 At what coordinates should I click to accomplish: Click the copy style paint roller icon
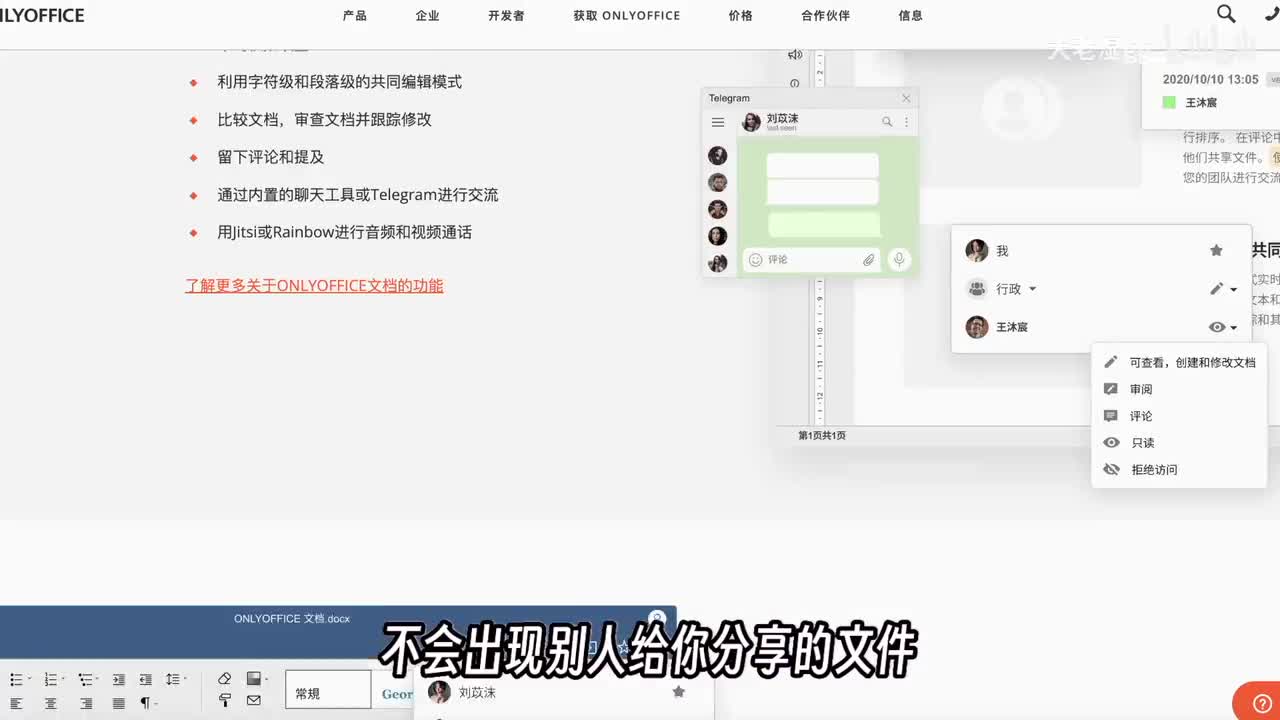click(x=225, y=701)
